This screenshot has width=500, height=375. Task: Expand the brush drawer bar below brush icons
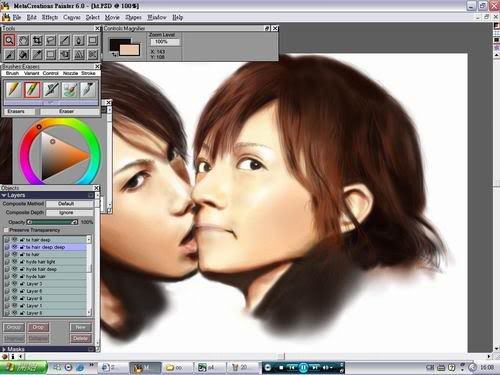pos(51,102)
